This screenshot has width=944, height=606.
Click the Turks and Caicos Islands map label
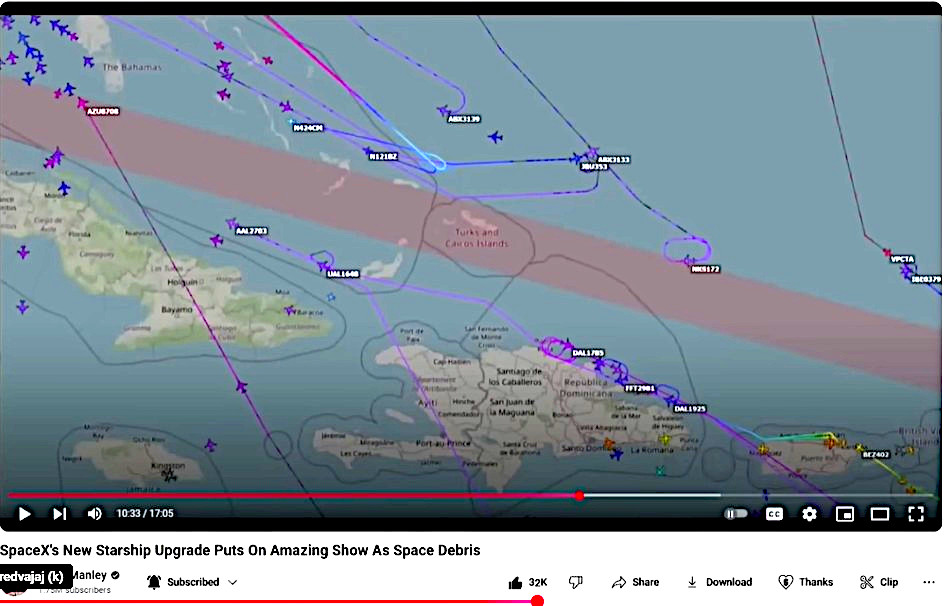pos(477,238)
